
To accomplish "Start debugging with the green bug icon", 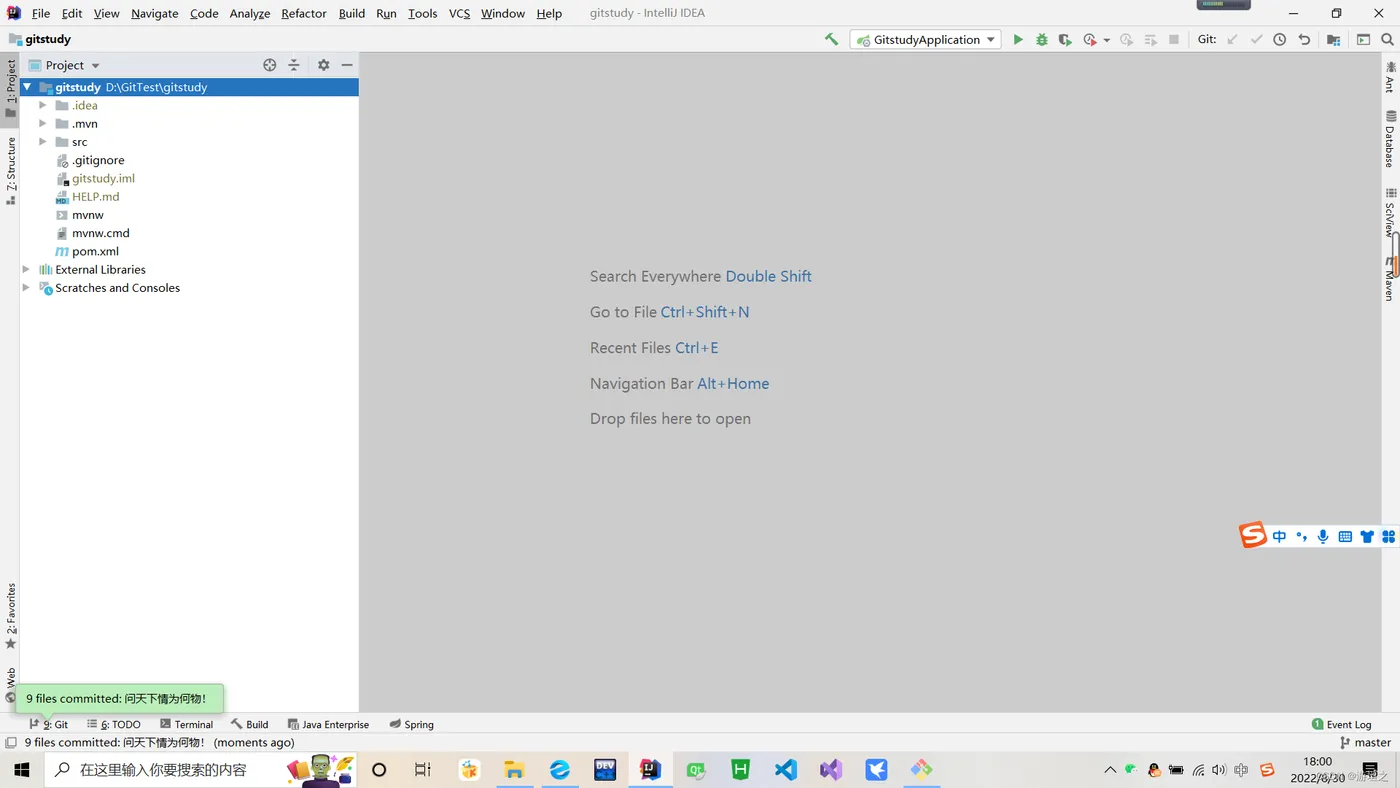I will pos(1042,39).
